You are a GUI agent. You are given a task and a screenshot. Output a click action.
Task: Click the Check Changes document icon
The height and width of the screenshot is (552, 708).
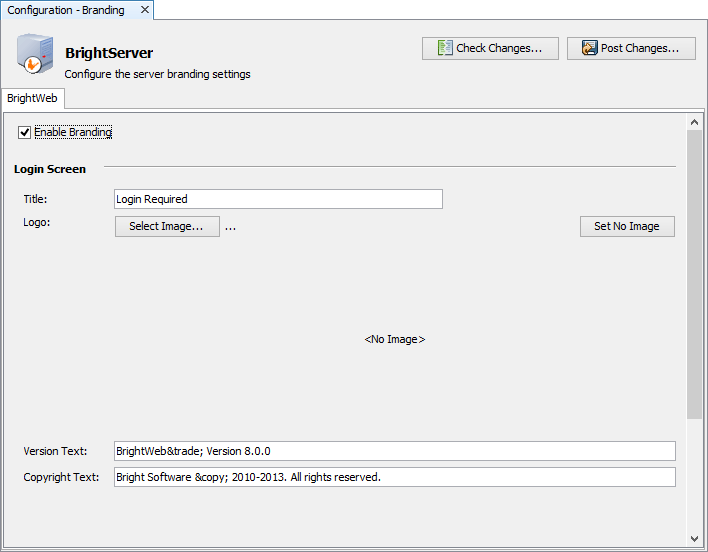(x=445, y=48)
